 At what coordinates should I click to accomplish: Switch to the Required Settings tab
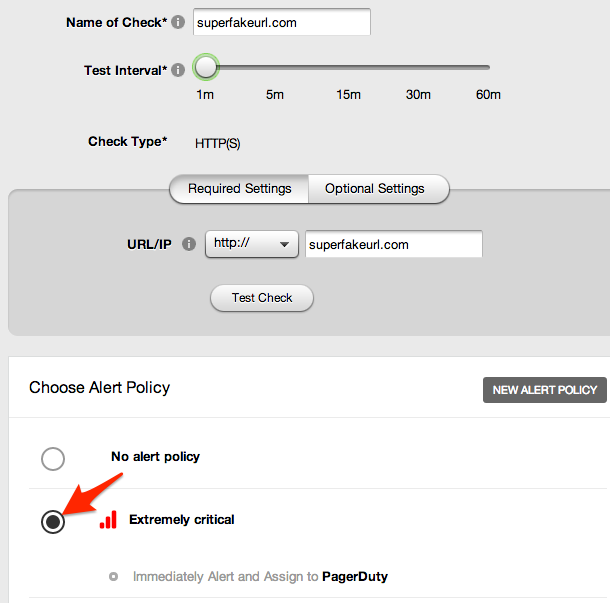[240, 188]
